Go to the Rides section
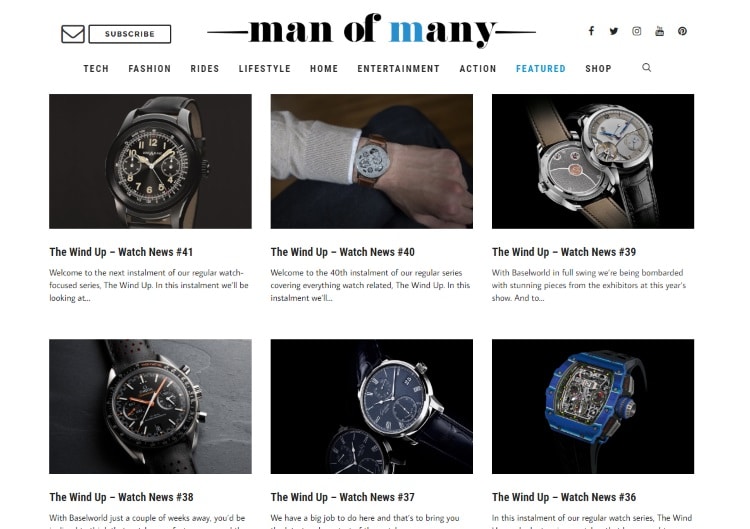The width and height of the screenshot is (750, 529). [x=205, y=68]
